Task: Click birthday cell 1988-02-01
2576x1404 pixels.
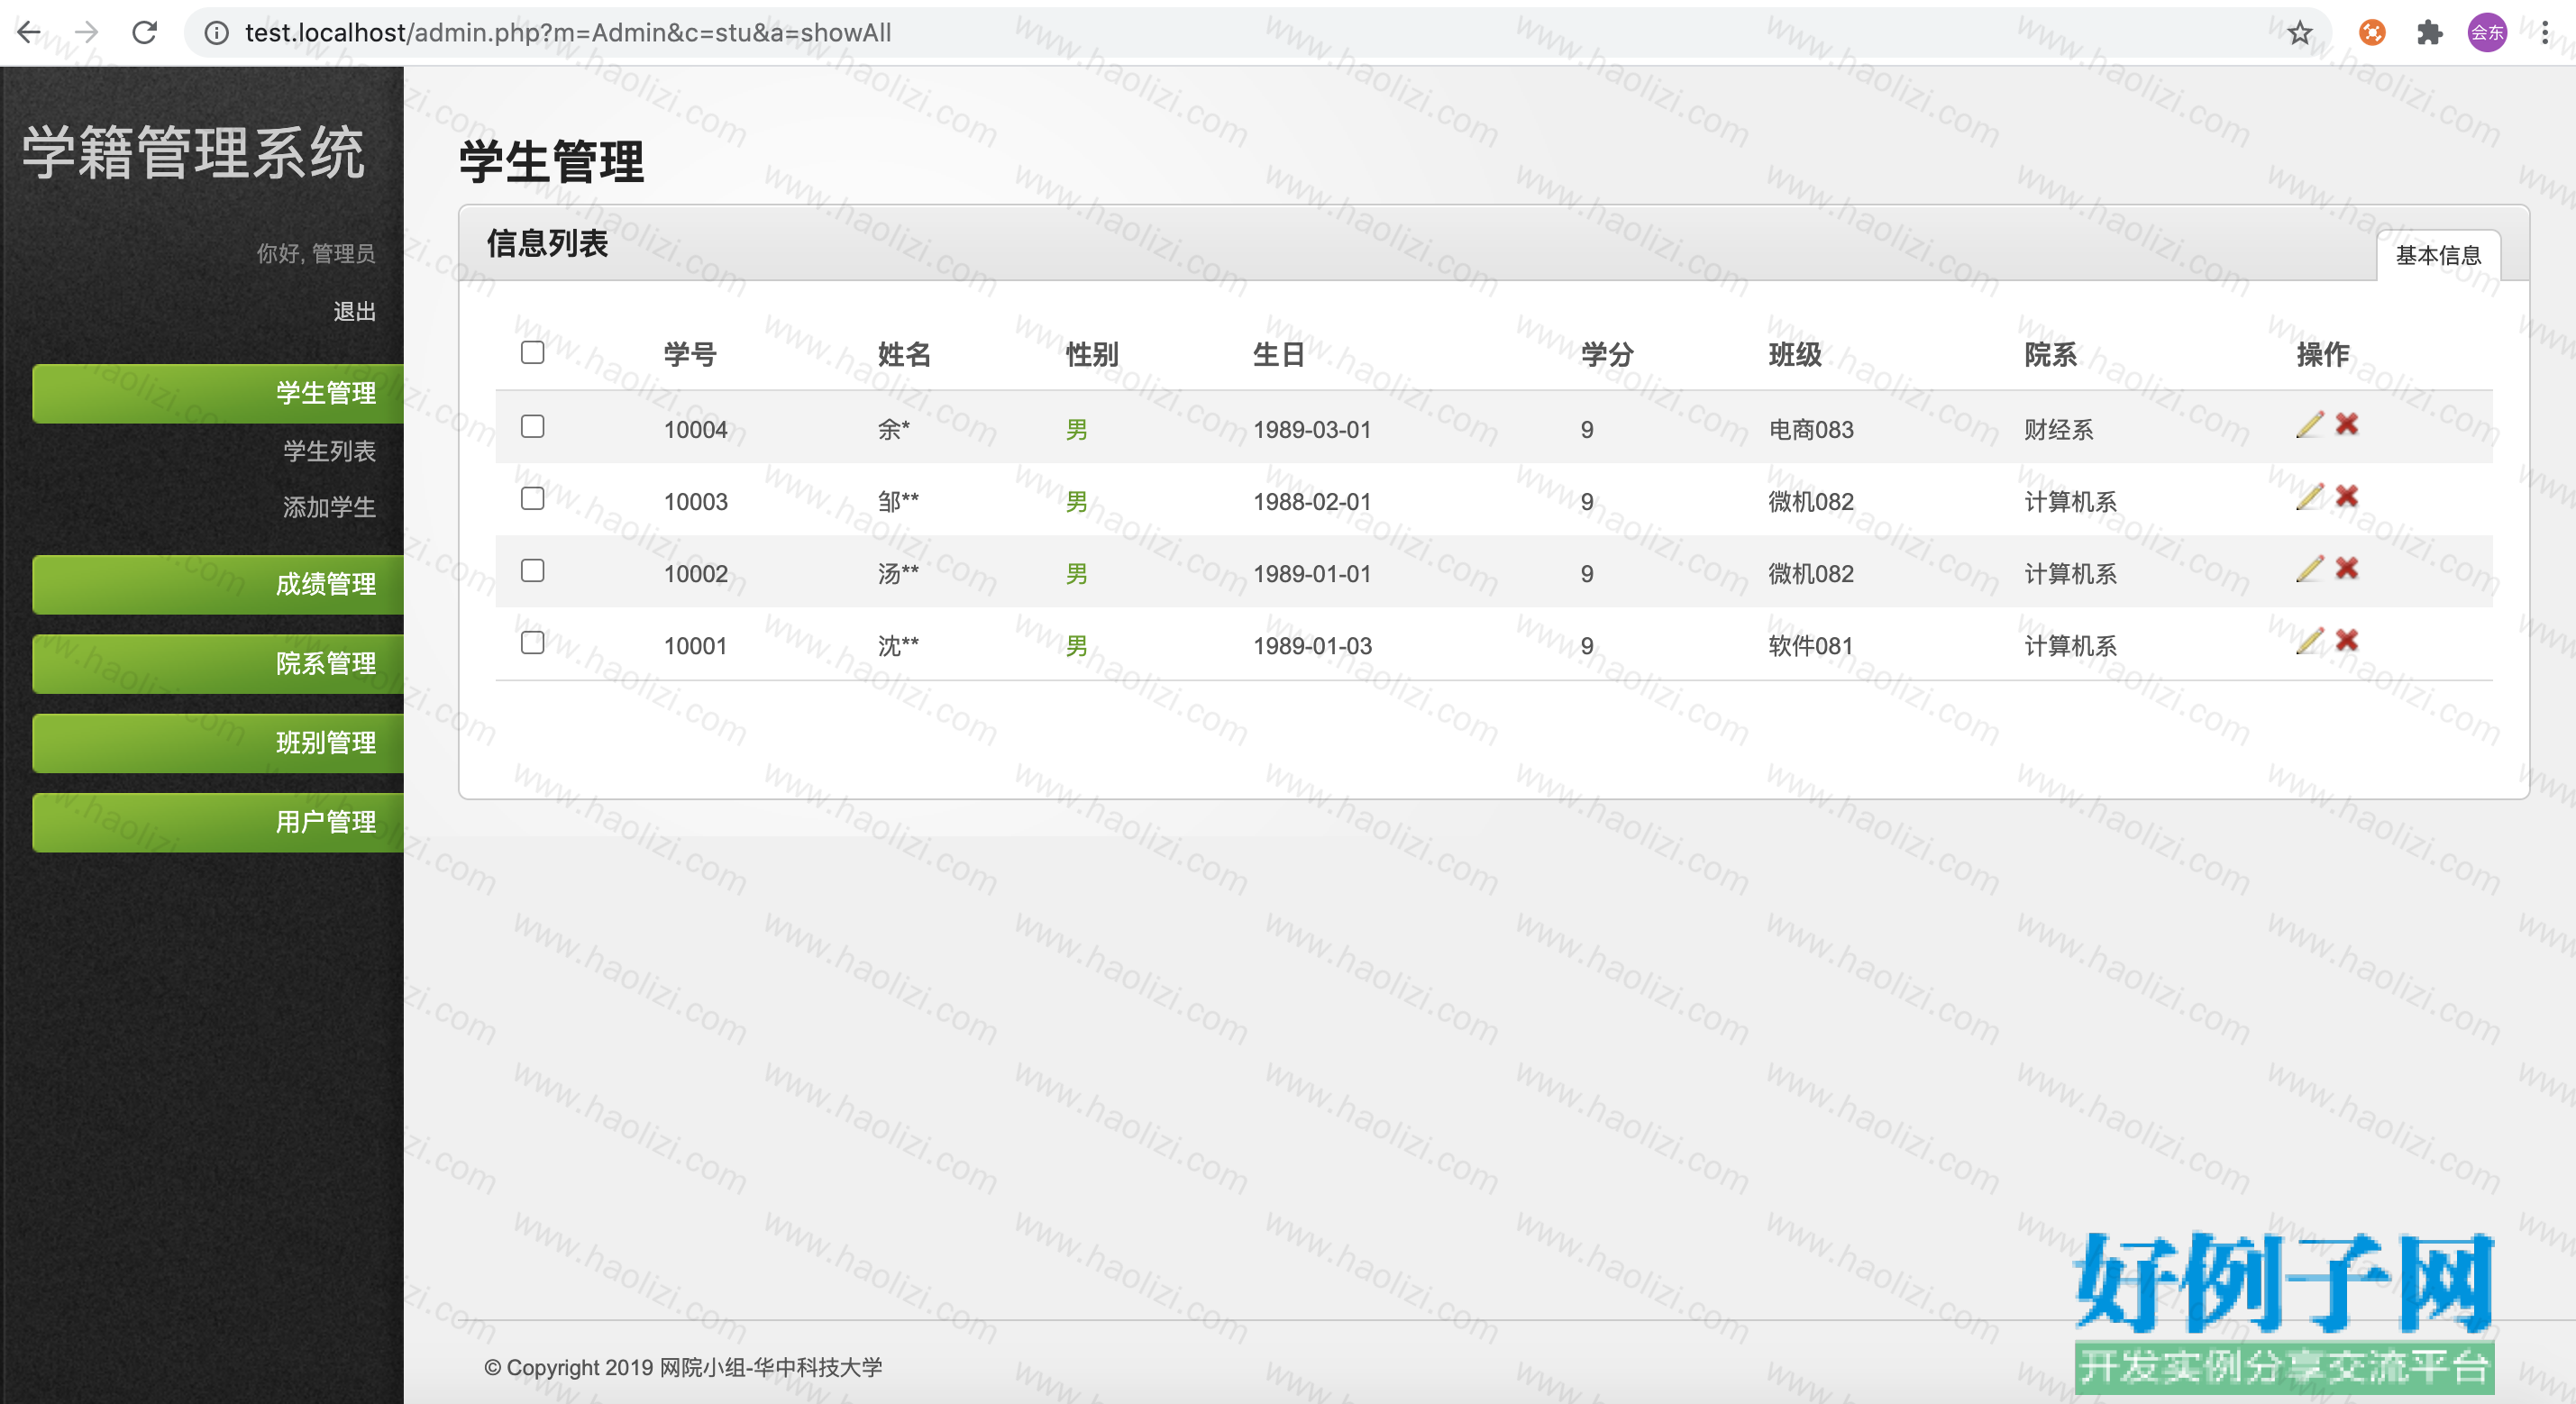Action: click(x=1312, y=502)
